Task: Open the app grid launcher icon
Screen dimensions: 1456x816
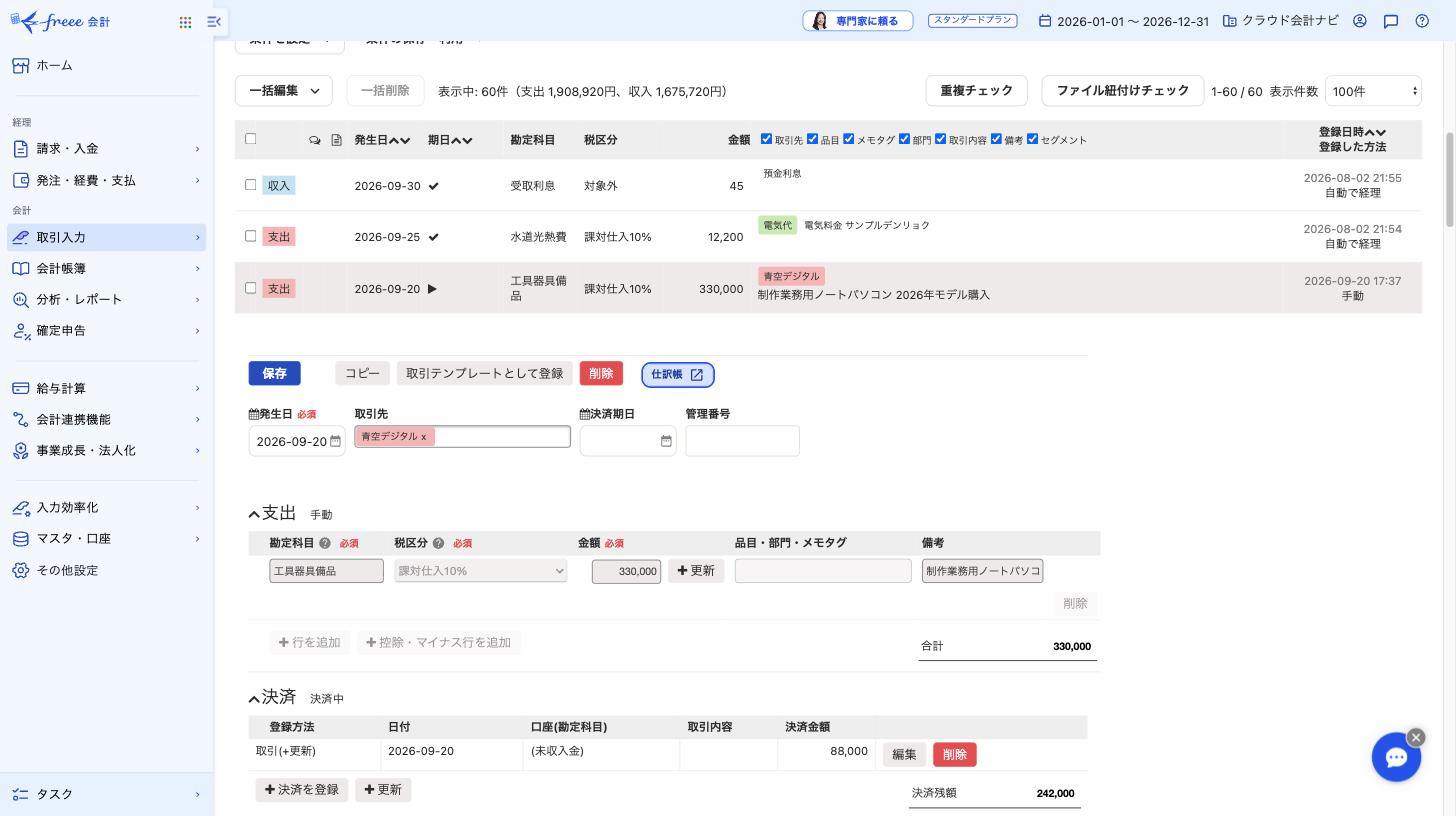Action: (x=185, y=22)
